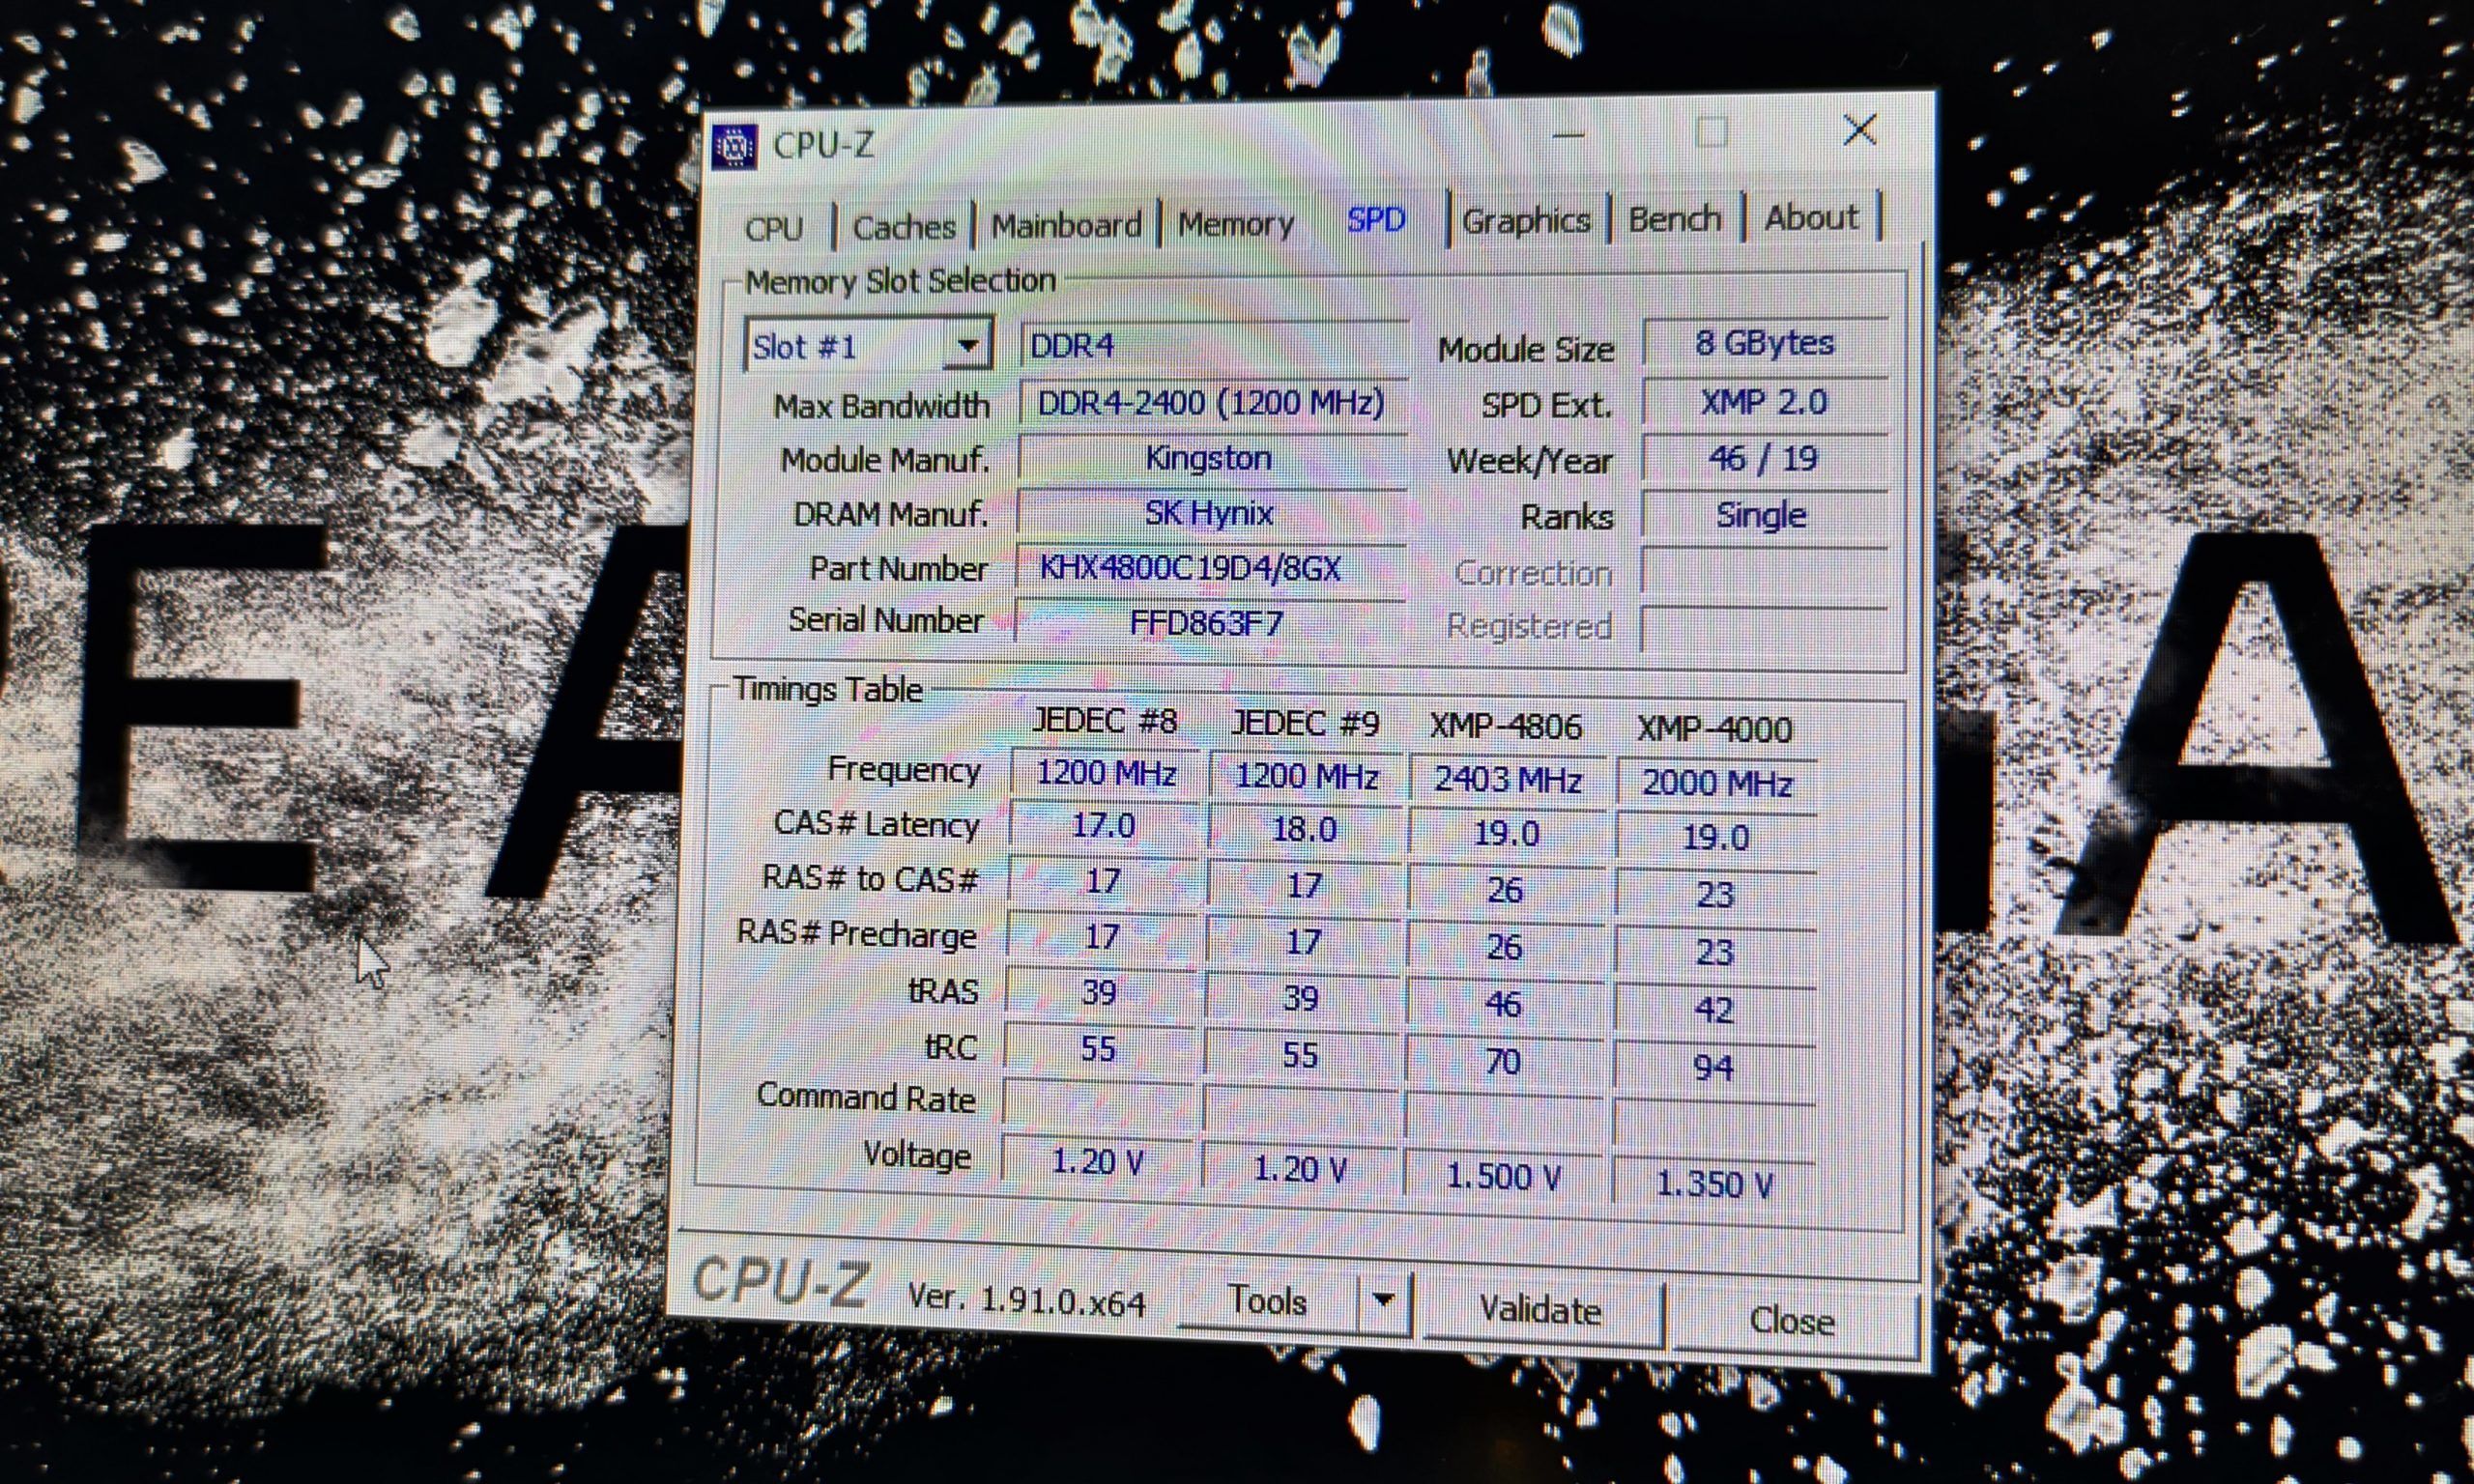Go to the Memory tab
The width and height of the screenshot is (2474, 1484).
(x=1235, y=224)
